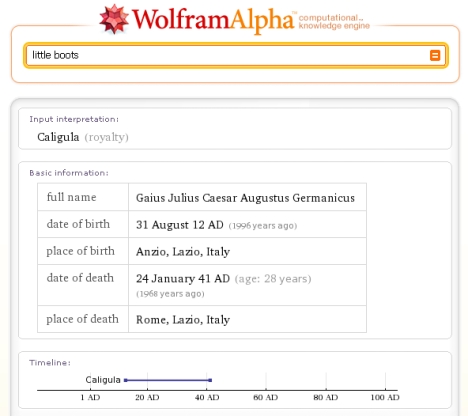Select the '31 August 12 AD' value

tap(180, 225)
